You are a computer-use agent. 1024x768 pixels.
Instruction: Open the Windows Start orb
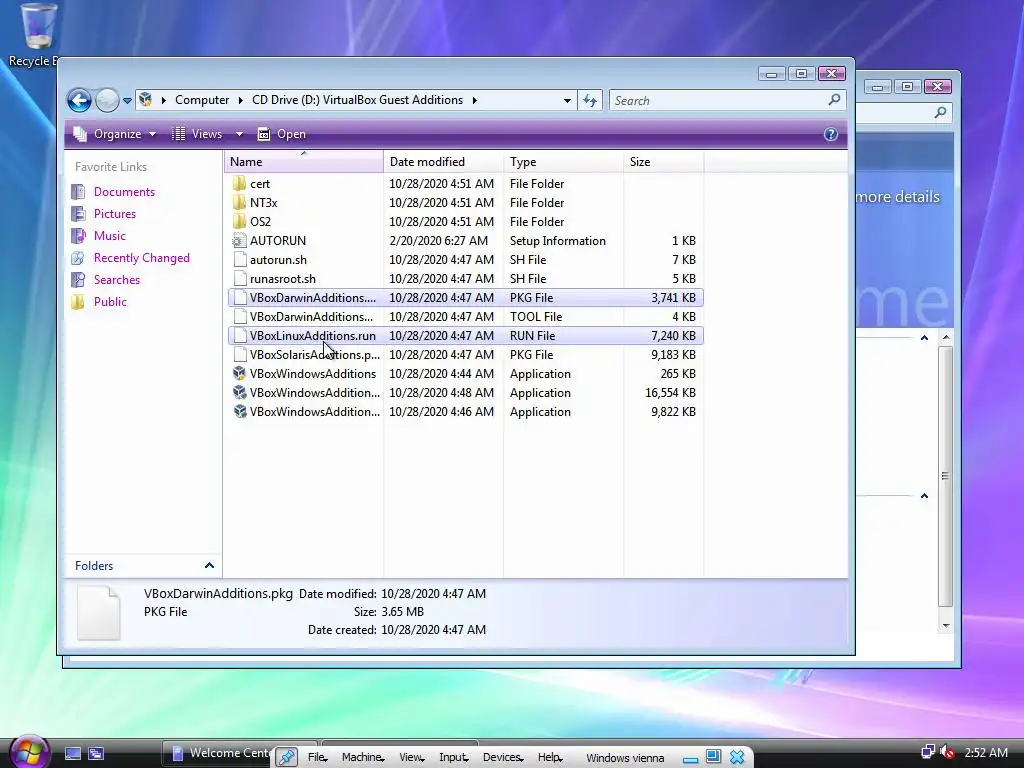click(29, 752)
